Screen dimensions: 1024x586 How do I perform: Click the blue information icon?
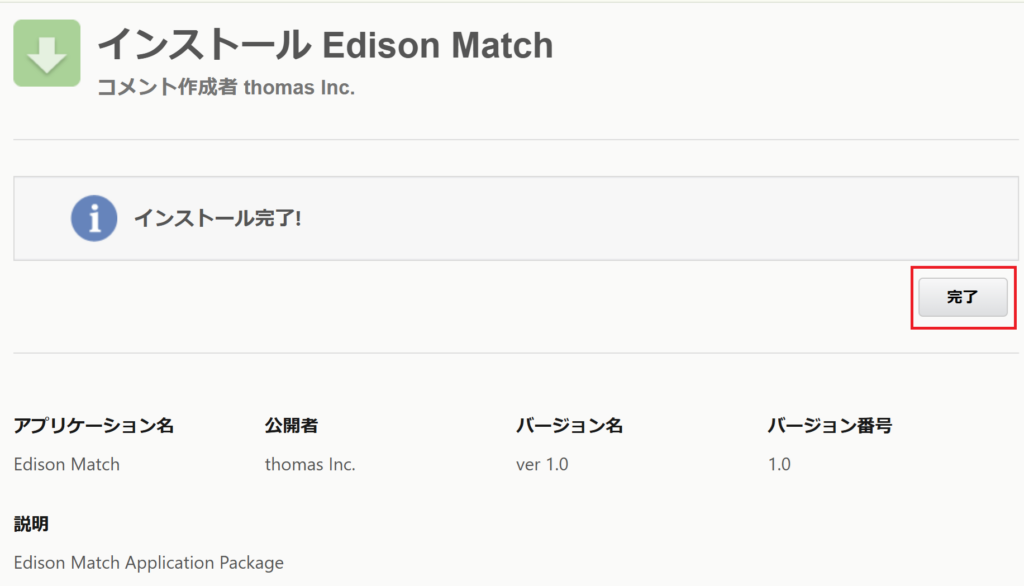[94, 218]
